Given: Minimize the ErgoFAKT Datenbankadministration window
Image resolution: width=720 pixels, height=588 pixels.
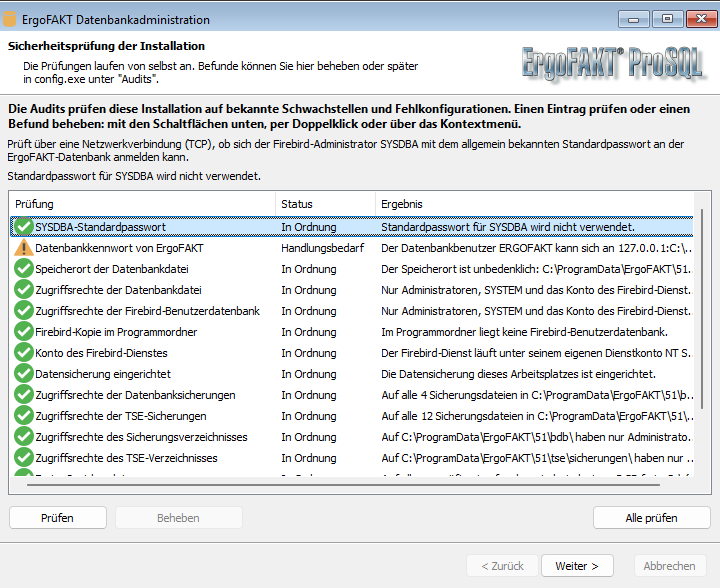Looking at the screenshot, I should [634, 19].
